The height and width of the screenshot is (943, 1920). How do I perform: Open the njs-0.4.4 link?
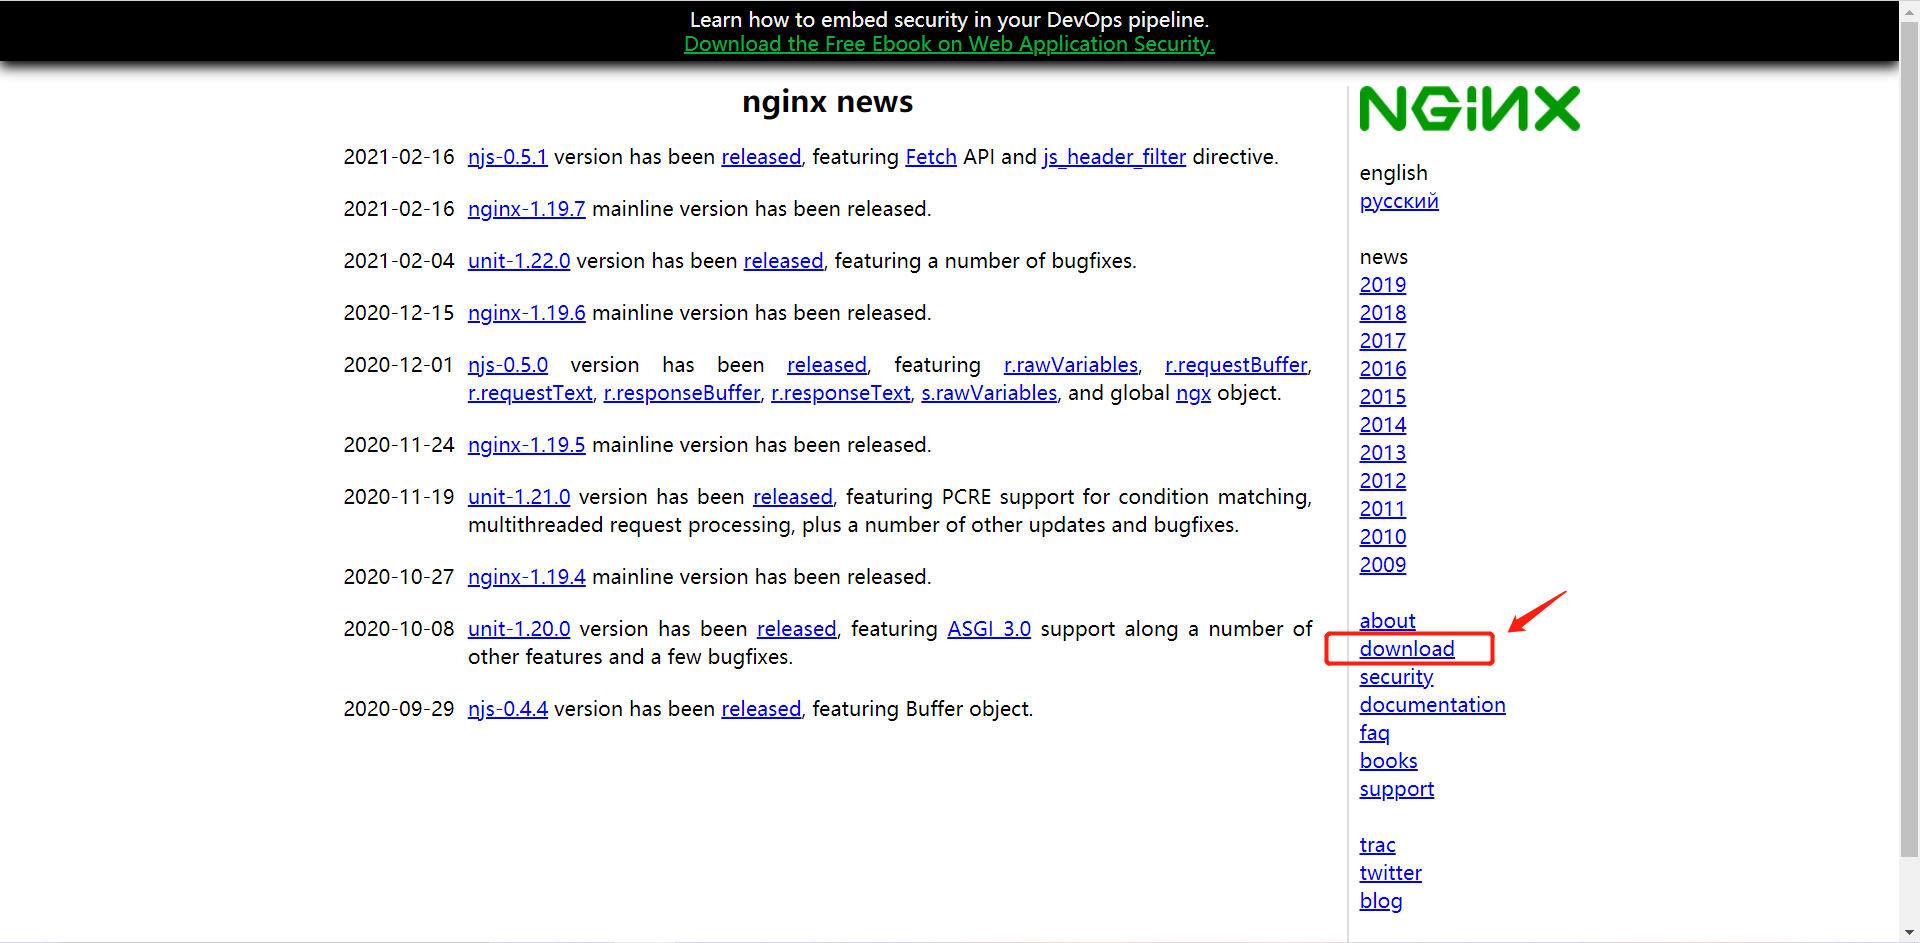[507, 709]
